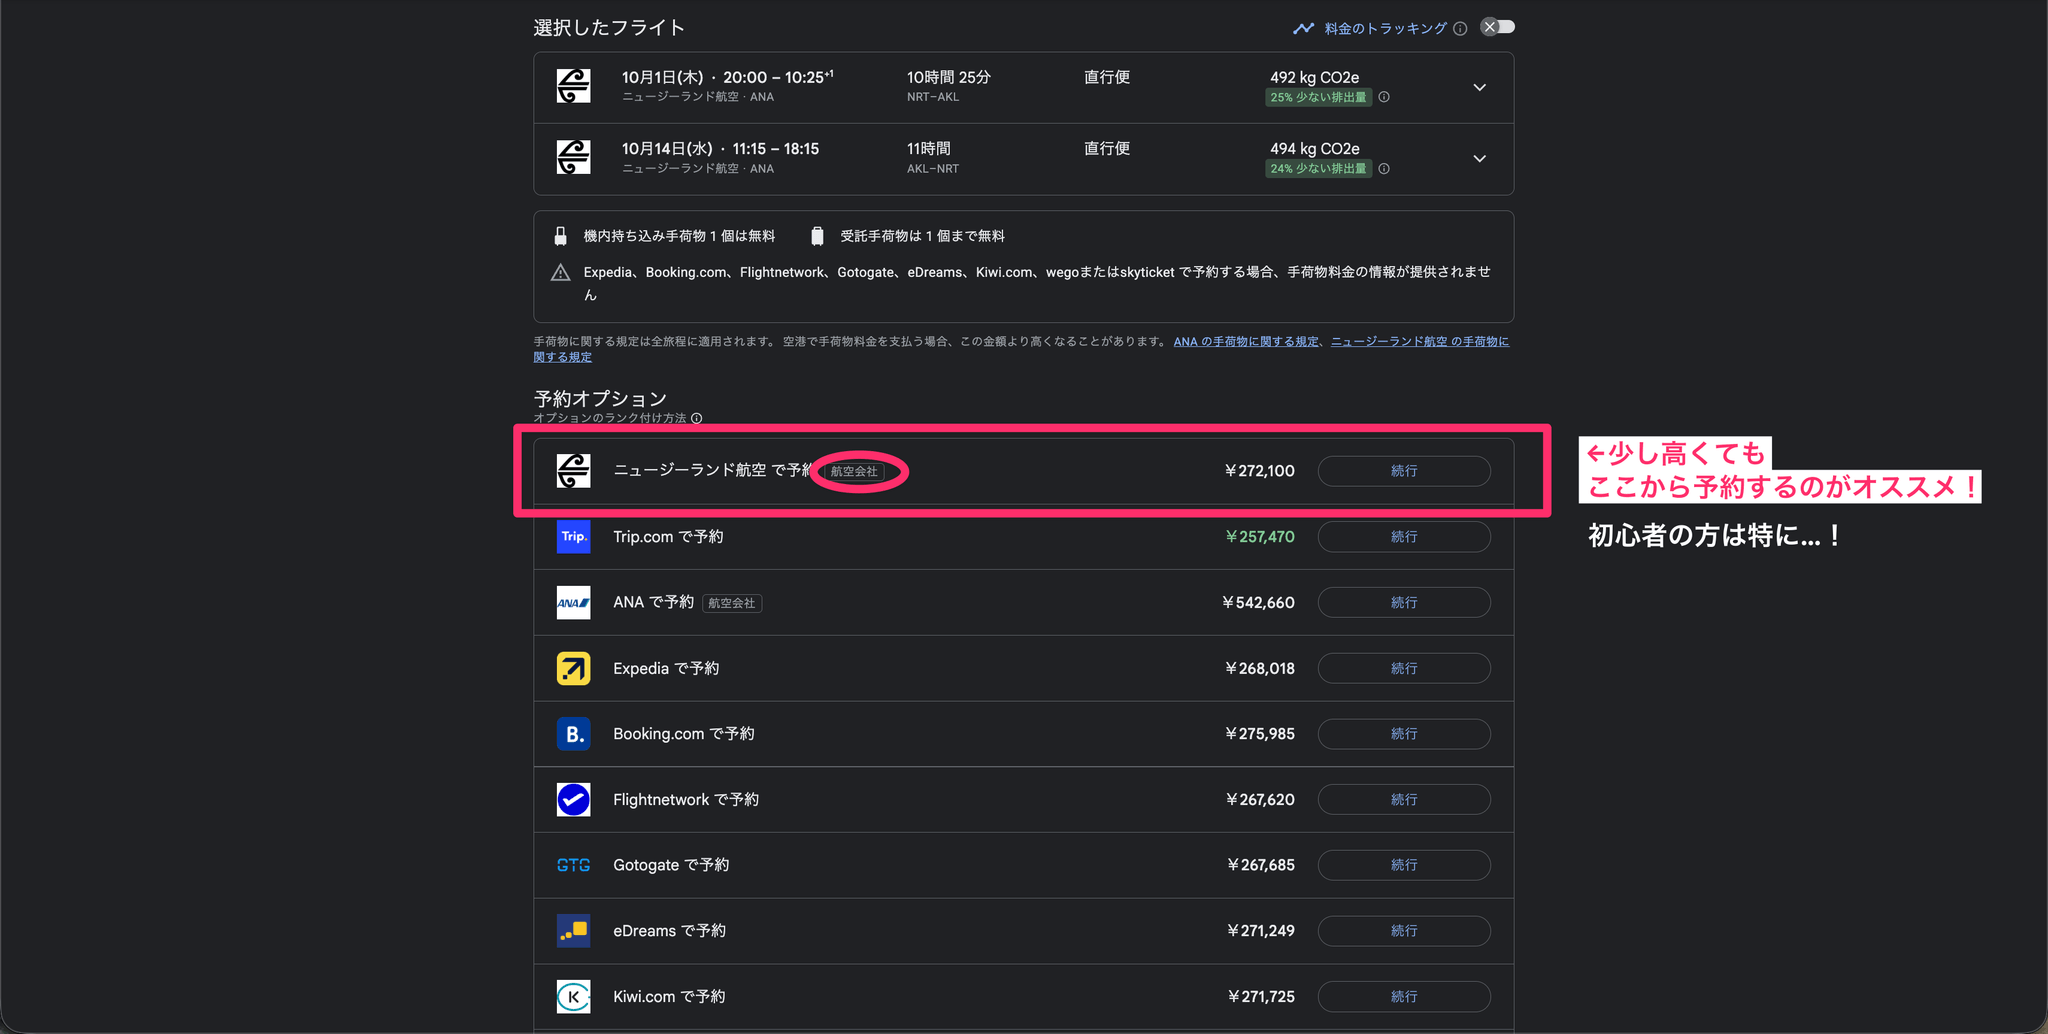The height and width of the screenshot is (1034, 2048).
Task: Click the emissions info icon for 494 kg CO2e
Action: (1384, 169)
